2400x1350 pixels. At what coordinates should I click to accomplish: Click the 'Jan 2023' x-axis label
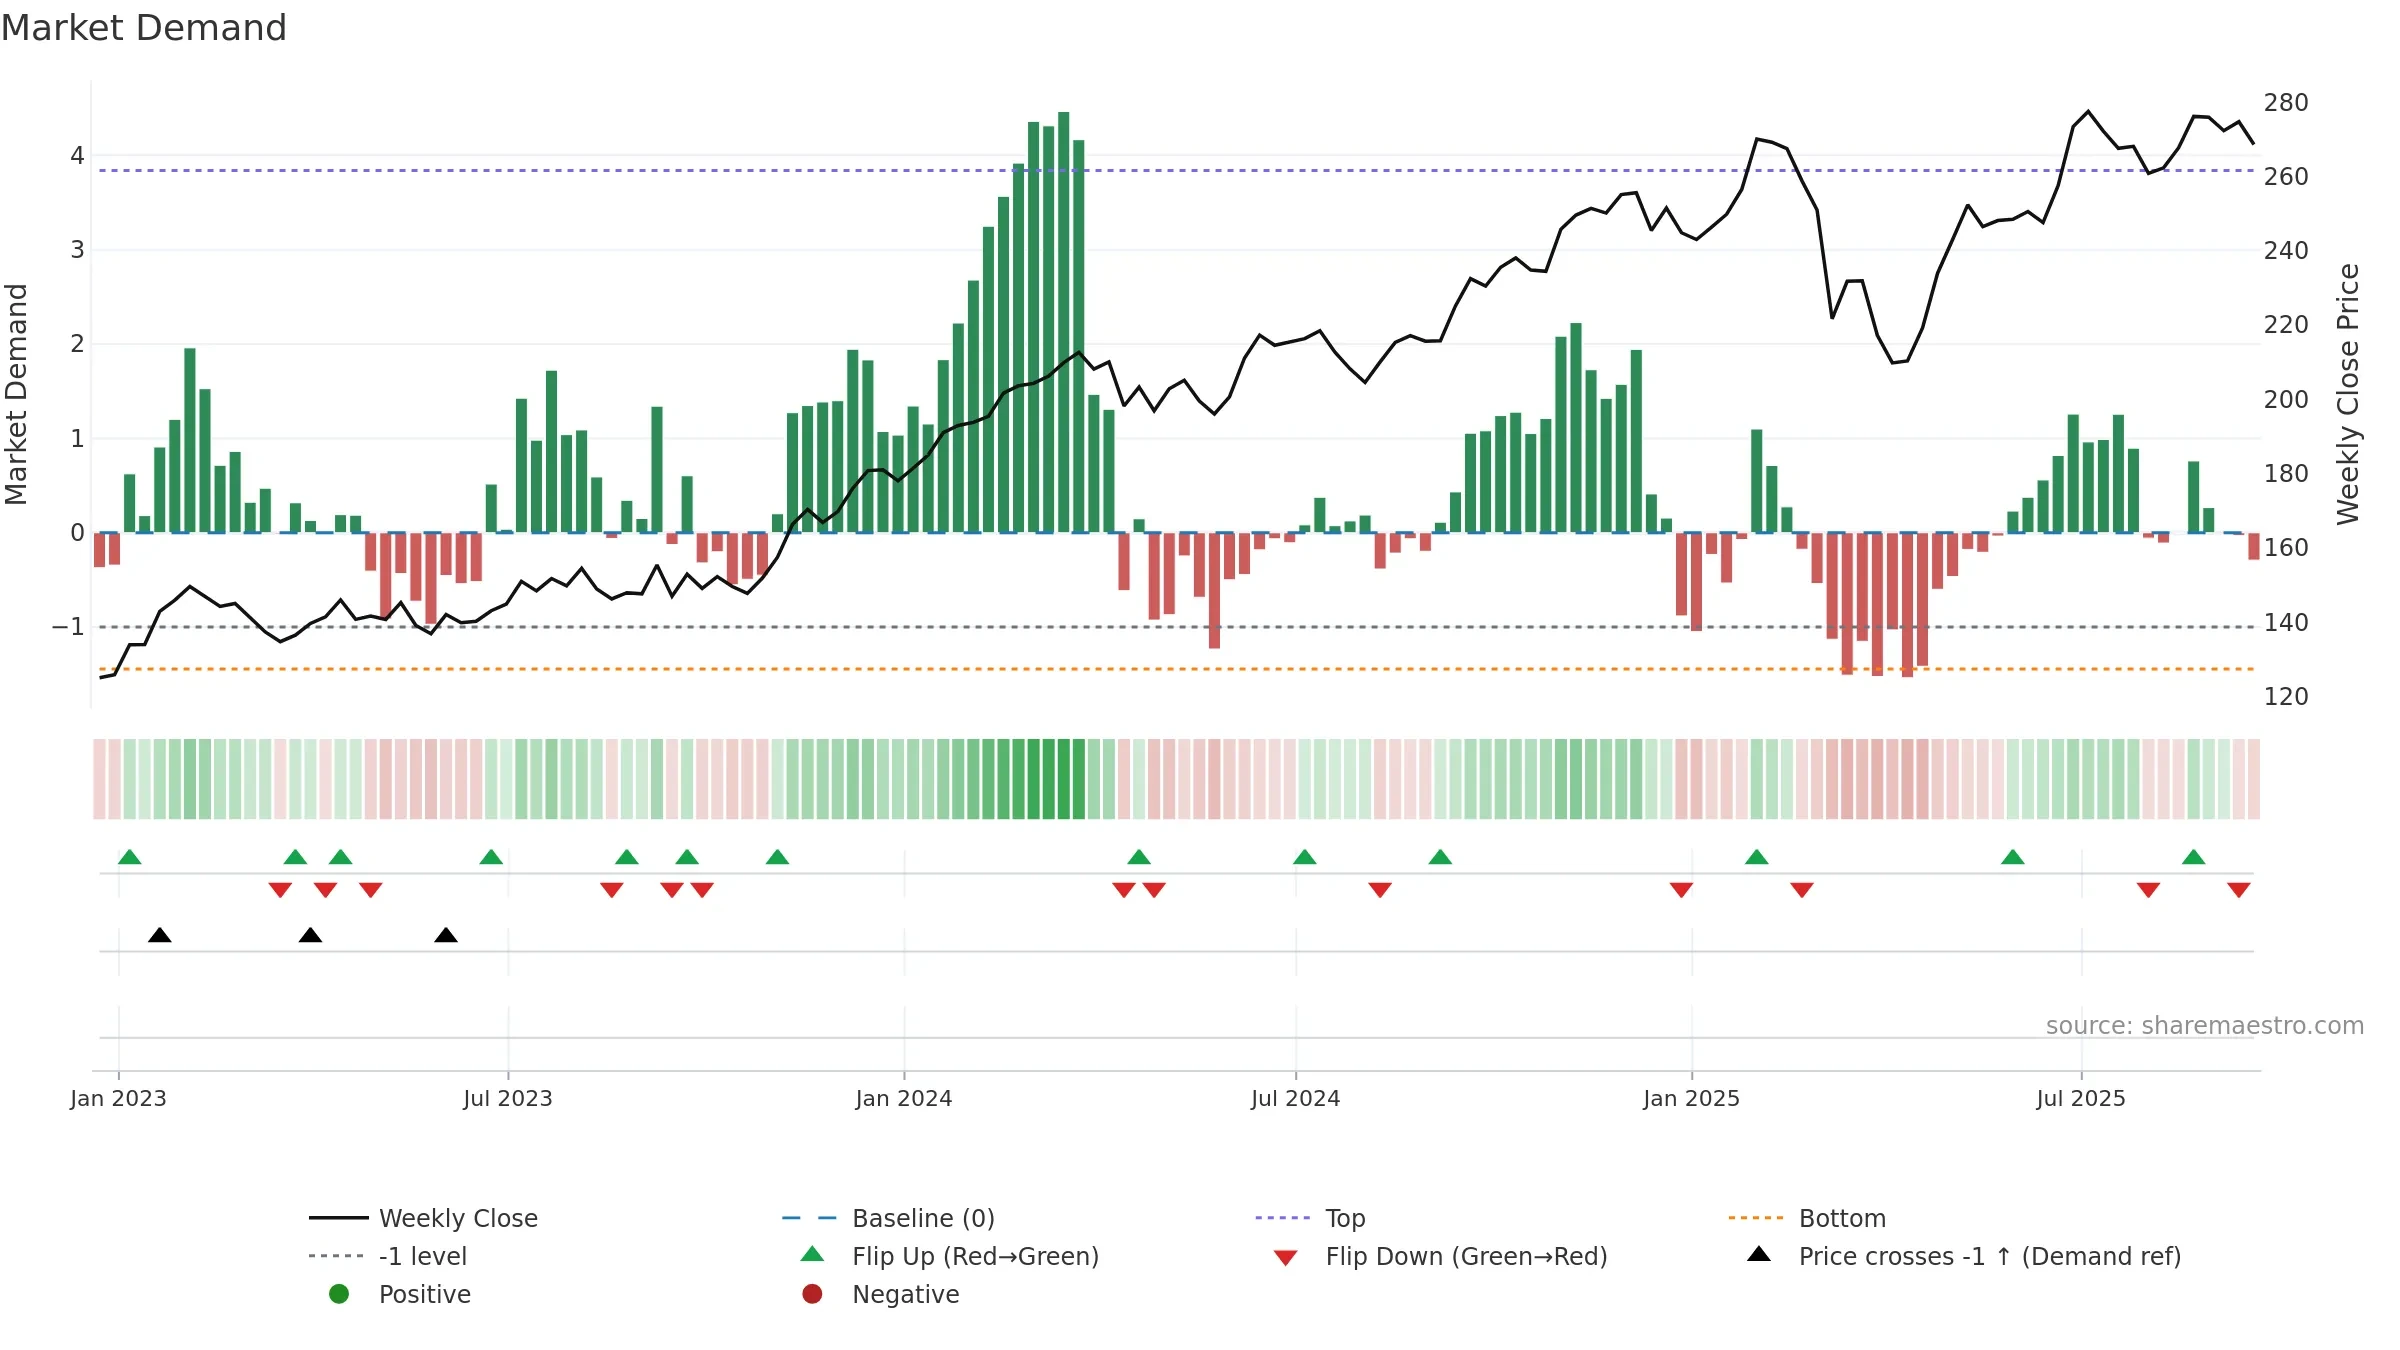(118, 1099)
